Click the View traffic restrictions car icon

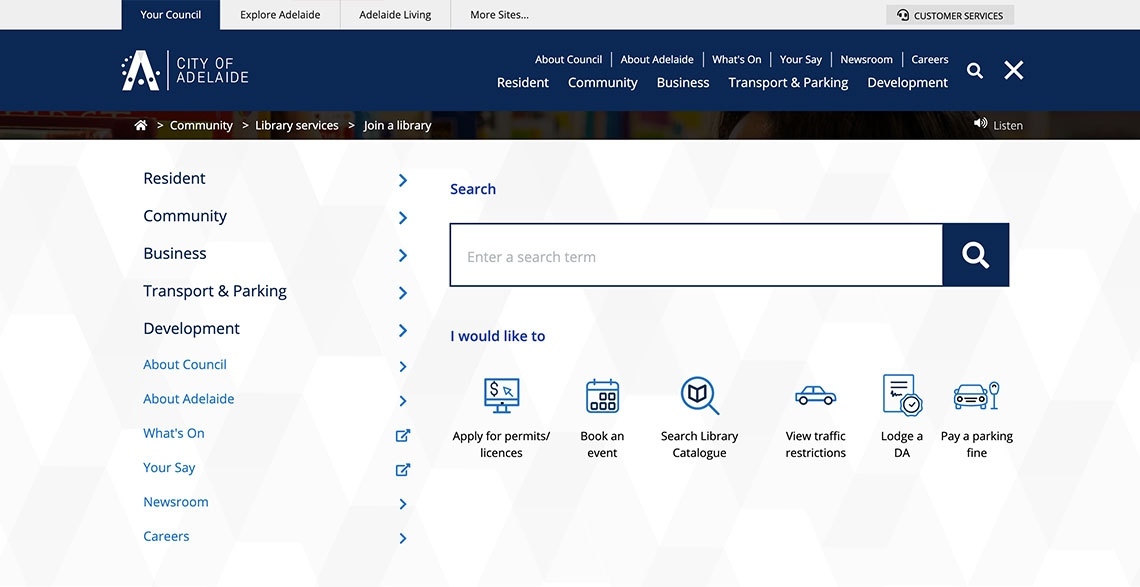(816, 395)
